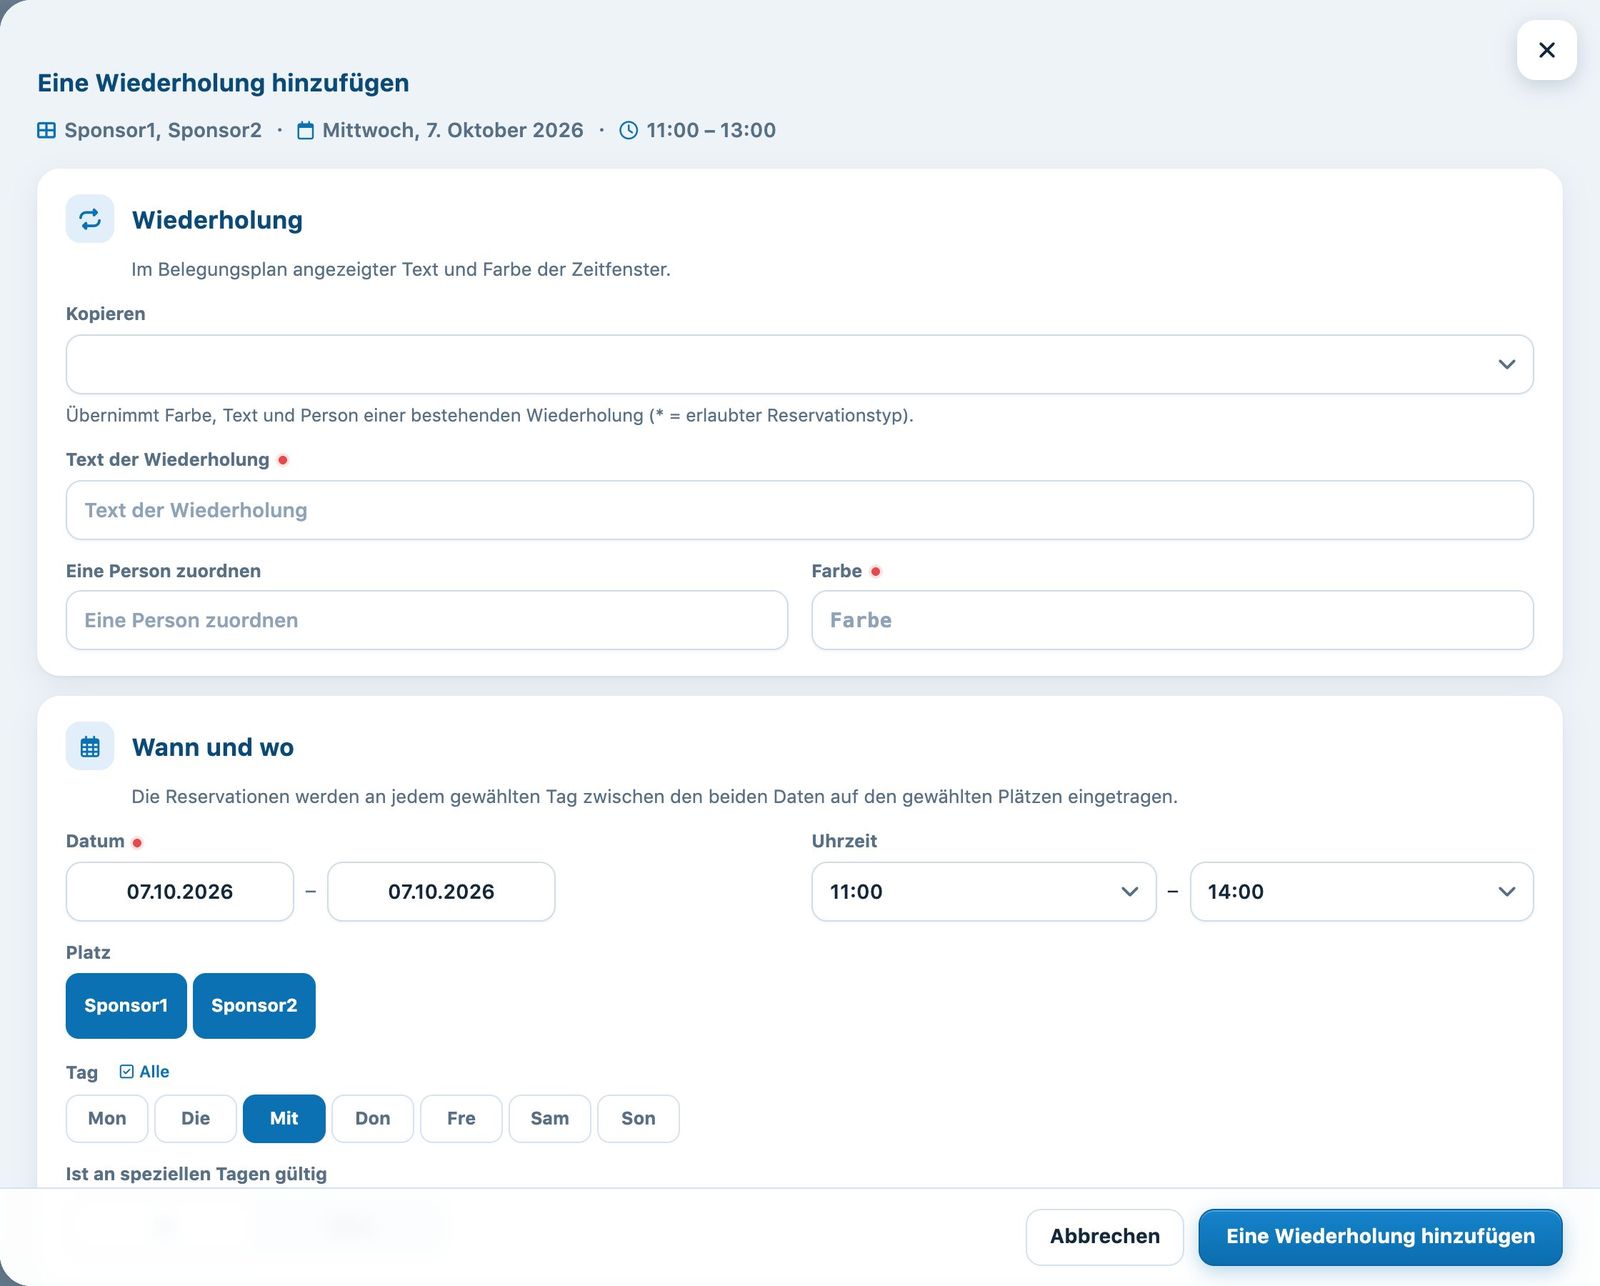The image size is (1600, 1286).
Task: Close the dialog with the X icon
Action: [x=1546, y=50]
